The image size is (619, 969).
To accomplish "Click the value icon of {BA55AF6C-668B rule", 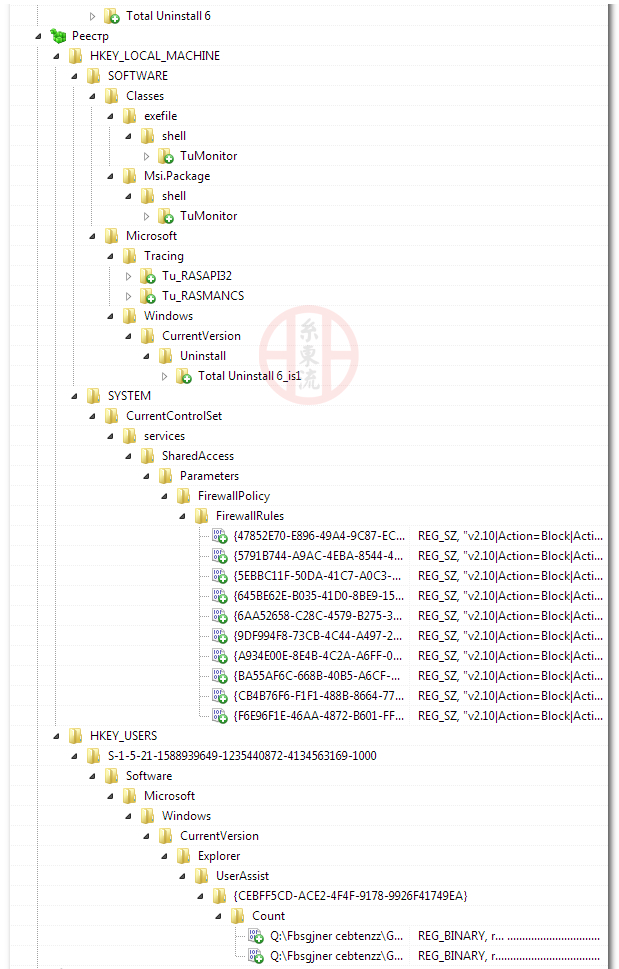I will click(x=220, y=675).
